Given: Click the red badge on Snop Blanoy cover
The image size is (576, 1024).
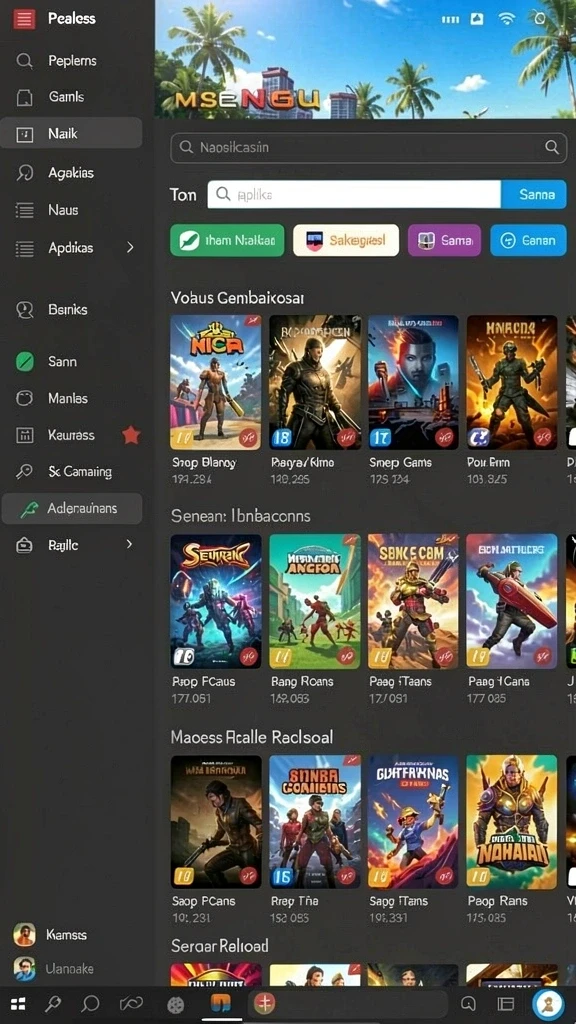Looking at the screenshot, I should (248, 437).
